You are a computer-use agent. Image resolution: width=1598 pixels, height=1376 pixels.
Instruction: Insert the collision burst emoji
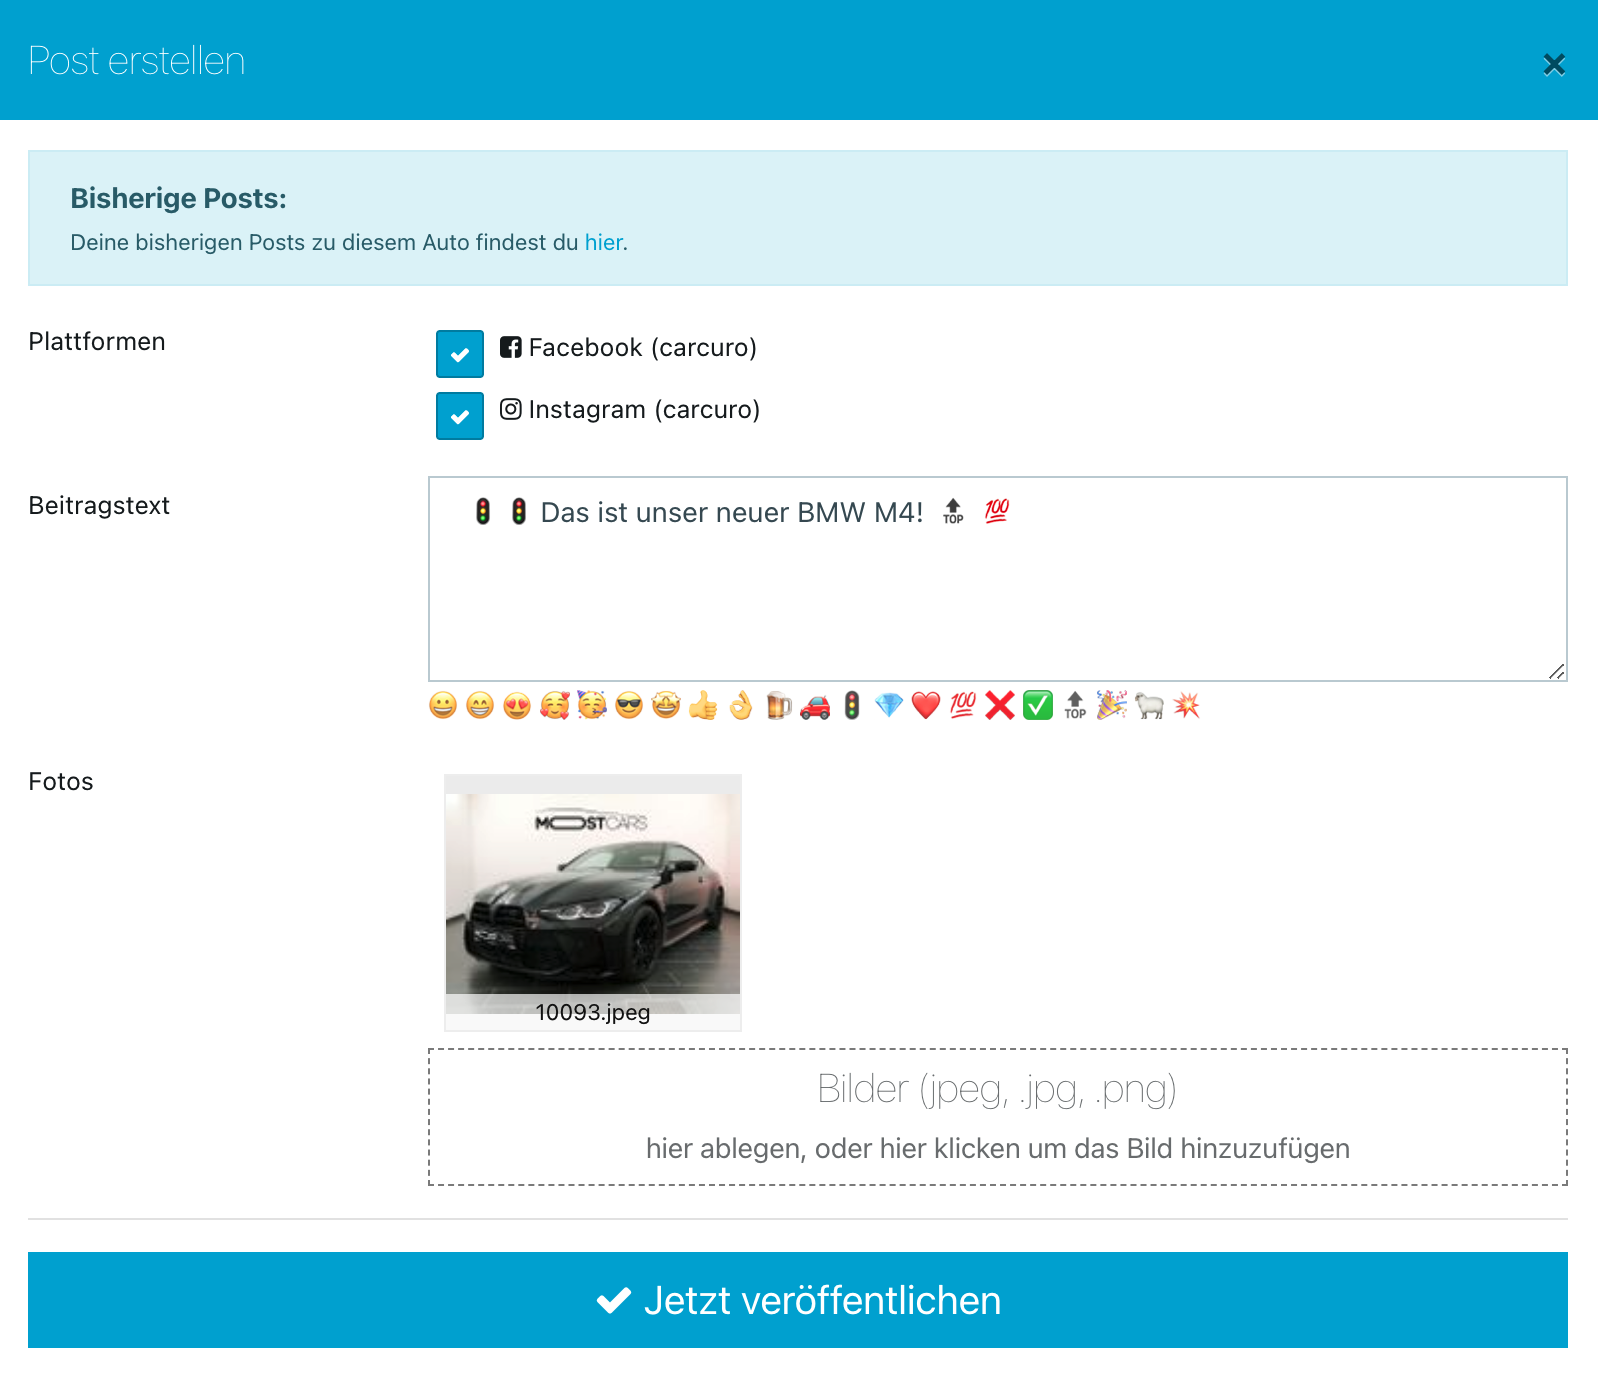pyautogui.click(x=1186, y=705)
